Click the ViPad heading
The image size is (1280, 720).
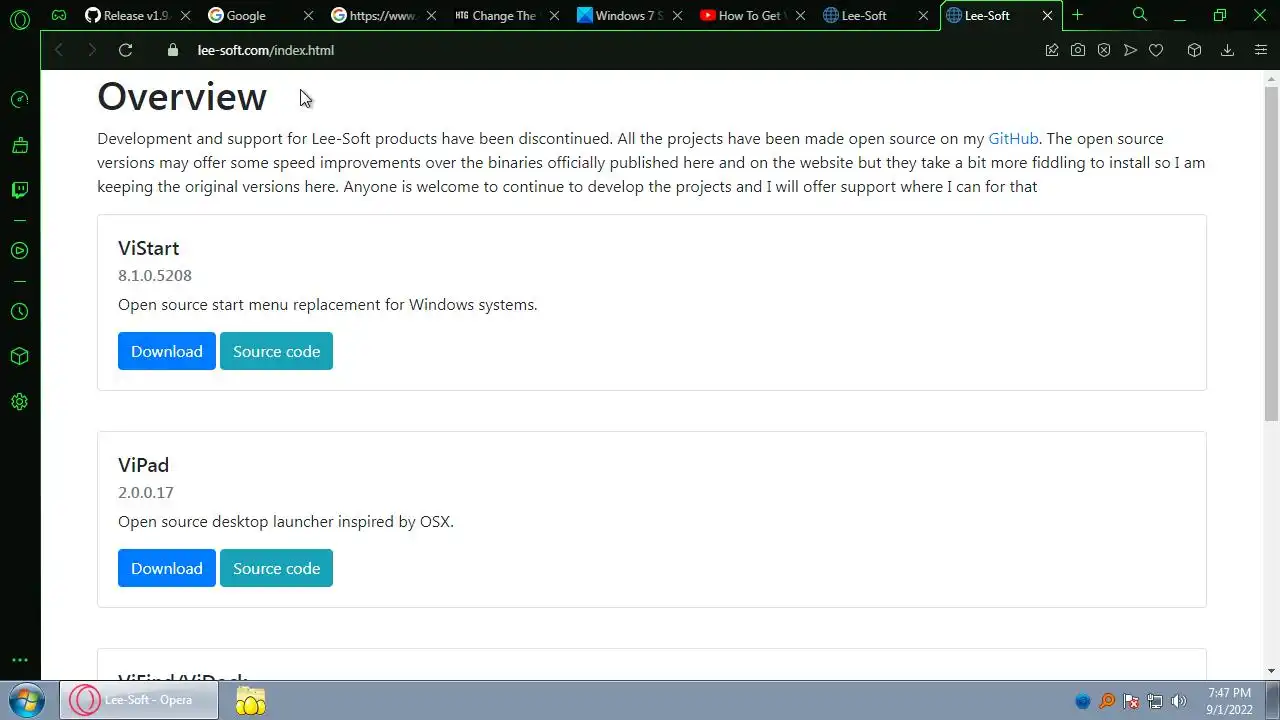(x=143, y=465)
